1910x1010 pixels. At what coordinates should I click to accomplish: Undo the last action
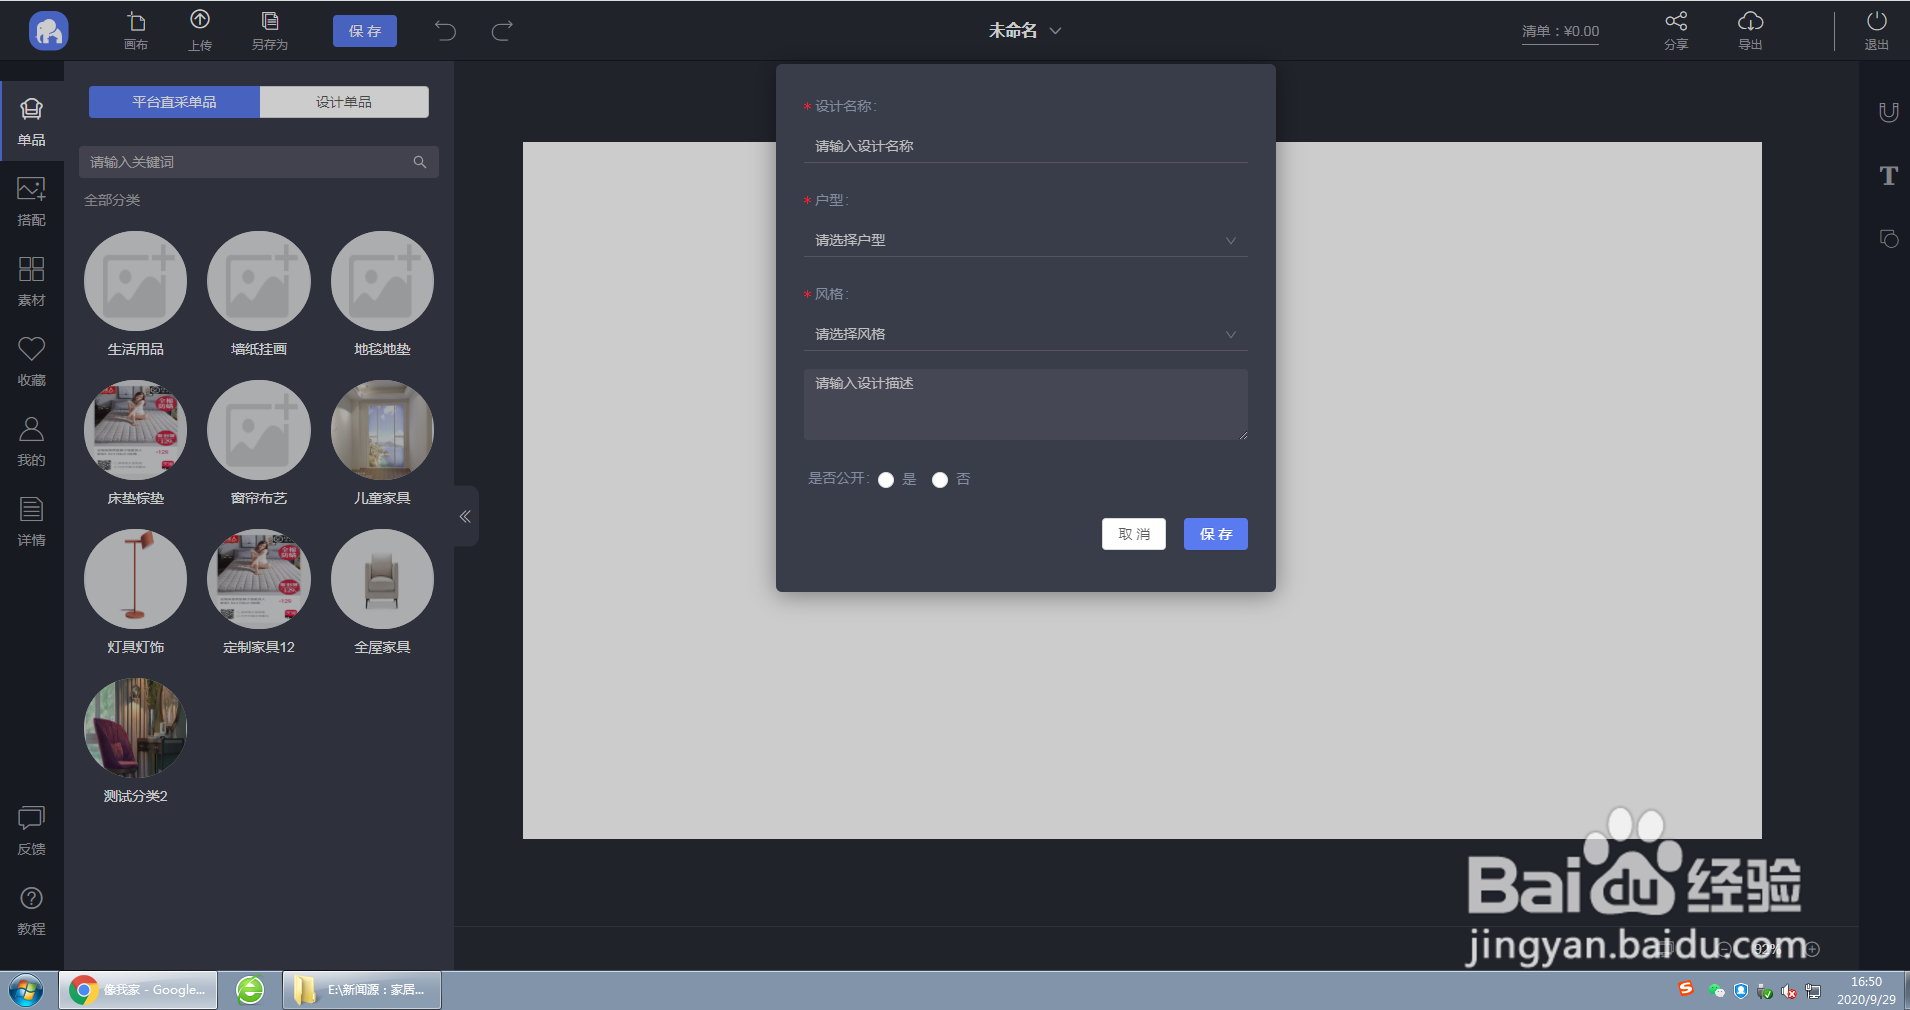[445, 31]
